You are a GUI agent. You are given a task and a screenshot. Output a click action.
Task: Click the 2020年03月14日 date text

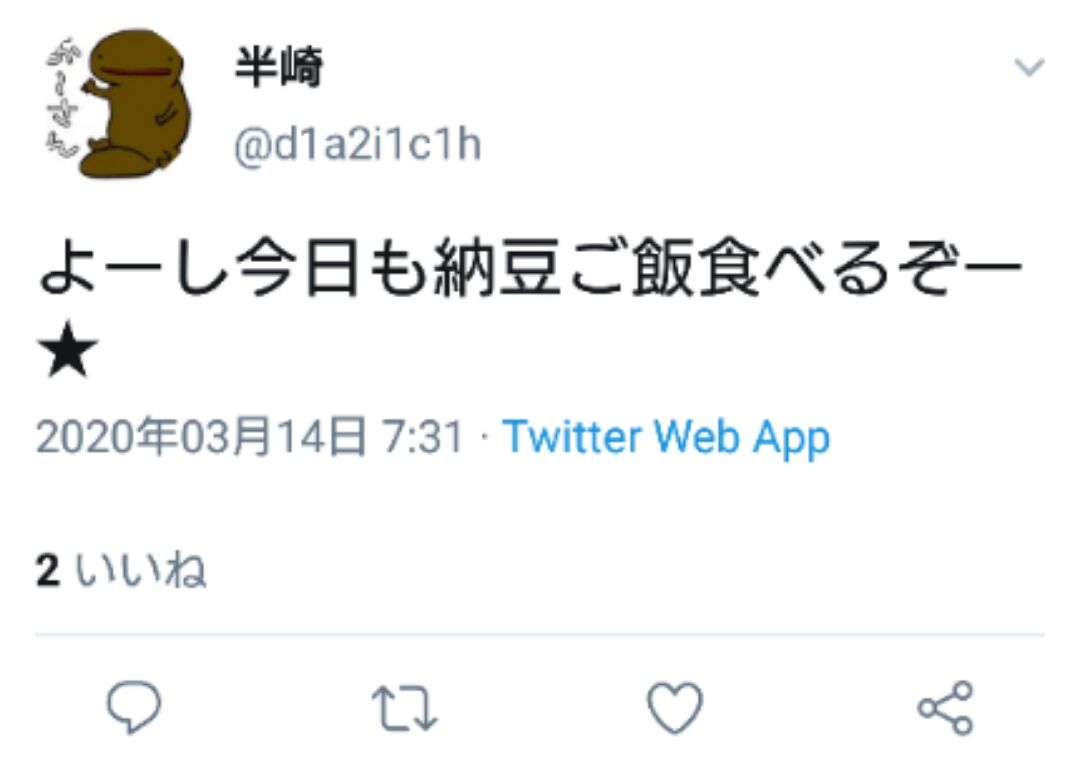[201, 437]
